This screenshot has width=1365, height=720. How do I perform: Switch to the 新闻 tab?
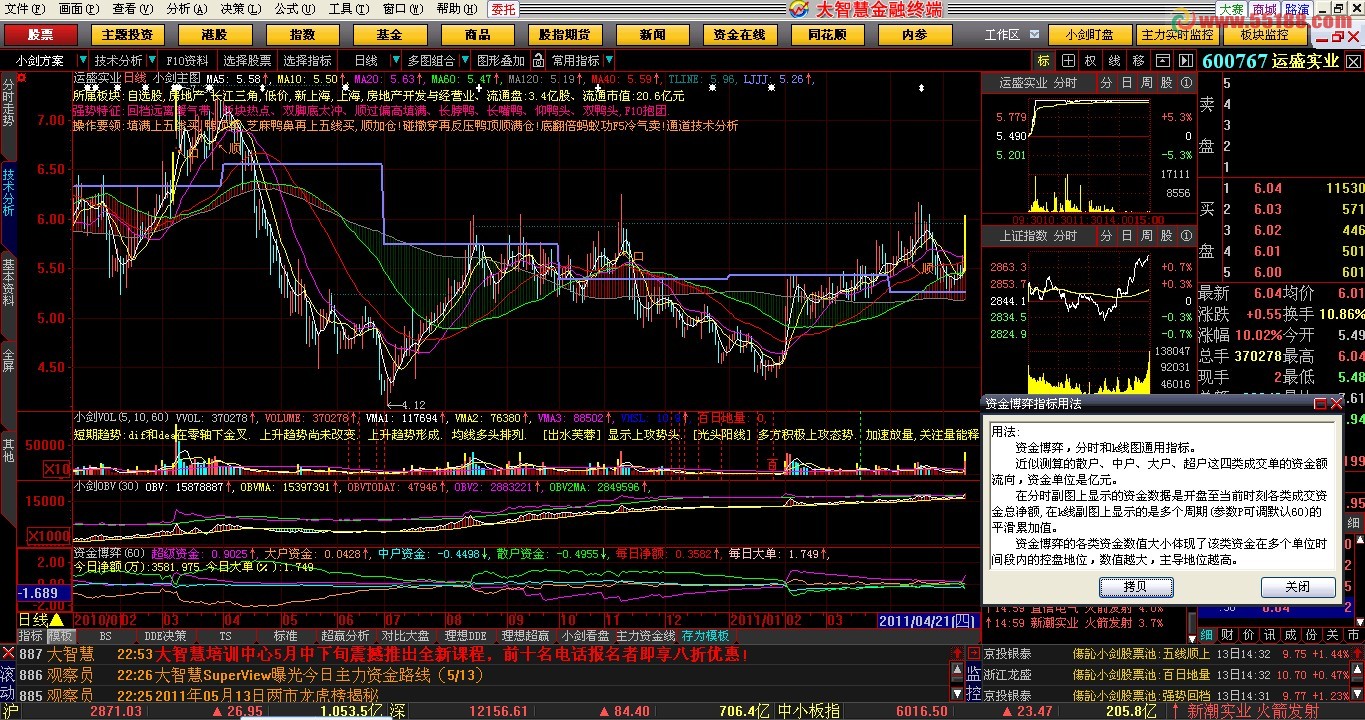point(653,35)
